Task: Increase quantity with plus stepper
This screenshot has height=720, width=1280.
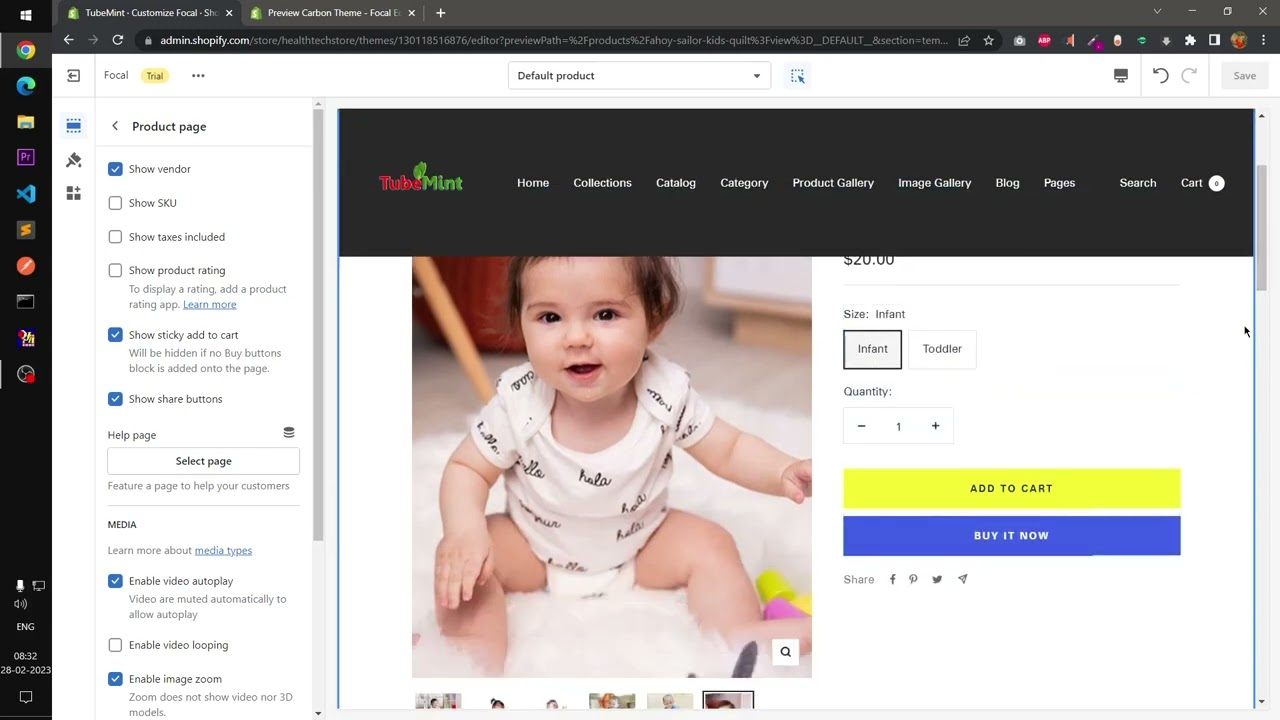Action: 935,426
